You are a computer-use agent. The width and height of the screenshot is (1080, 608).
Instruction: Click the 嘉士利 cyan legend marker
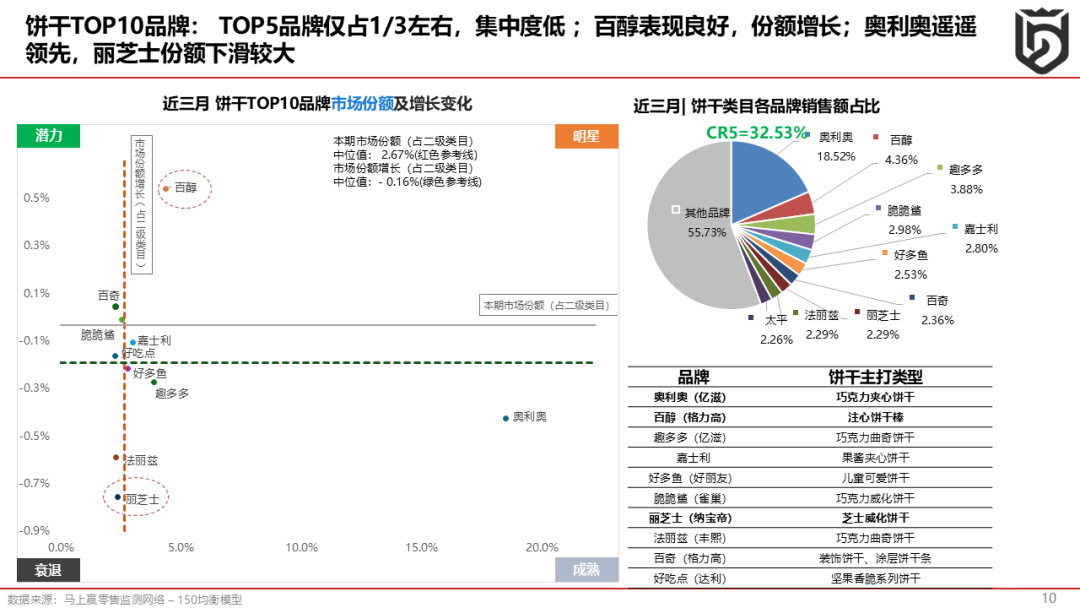[x=955, y=227]
